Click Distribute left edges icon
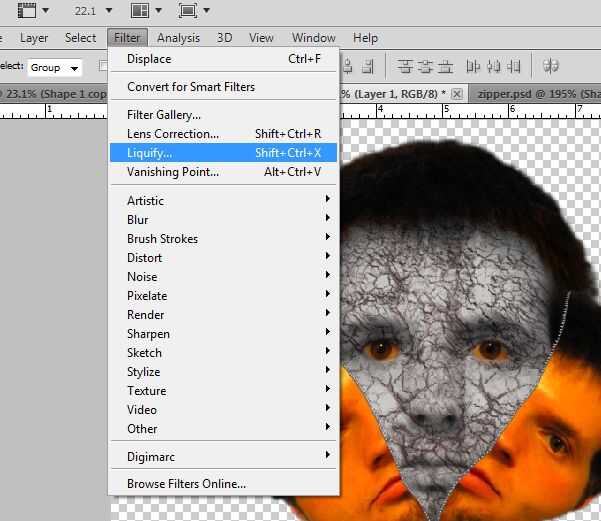This screenshot has height=521, width=601. (473, 66)
